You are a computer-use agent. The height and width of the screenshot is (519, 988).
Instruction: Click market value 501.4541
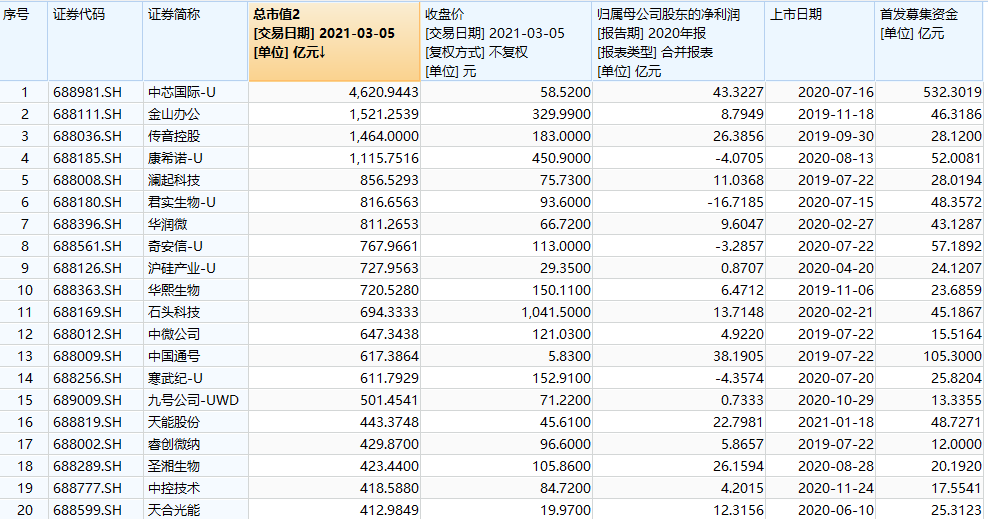(x=389, y=401)
